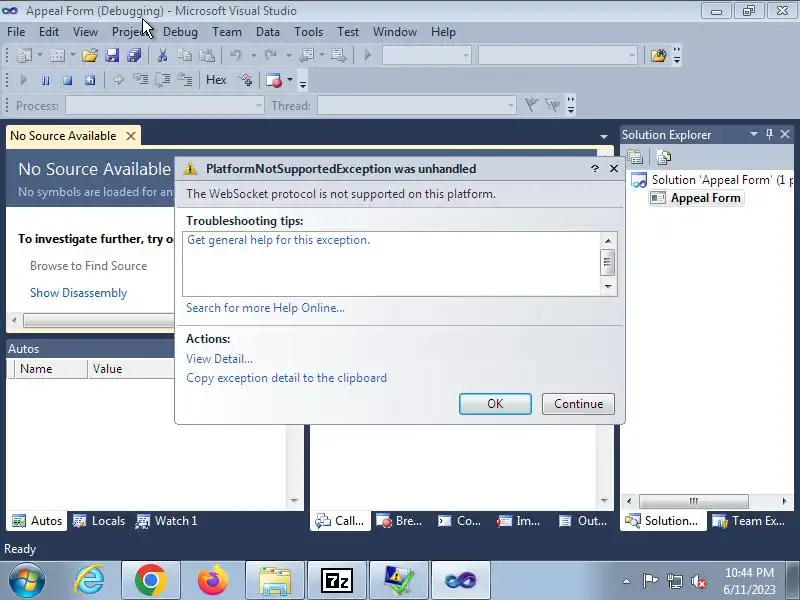Screen dimensions: 800x600
Task: Toggle the Solution Explorer auto-hide pin
Action: pos(769,134)
